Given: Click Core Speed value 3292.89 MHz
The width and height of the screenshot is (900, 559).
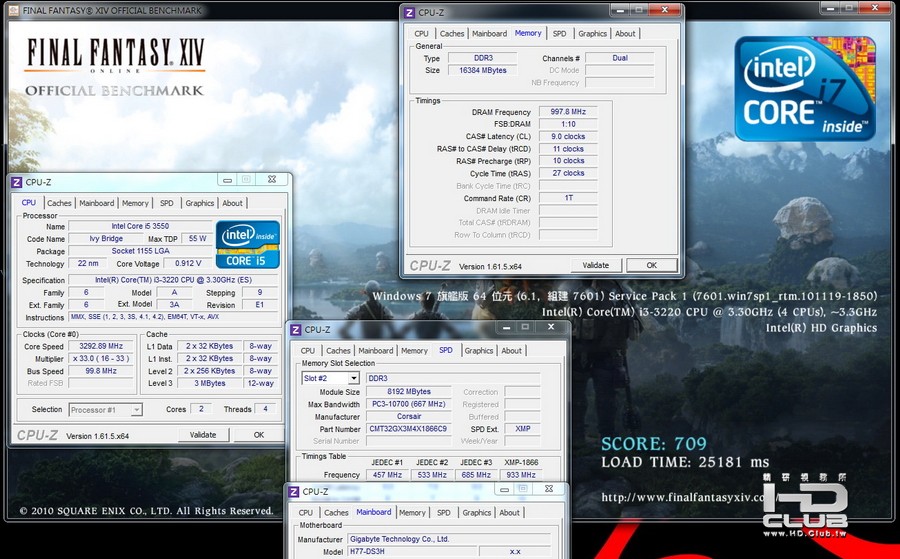Looking at the screenshot, I should coord(101,346).
